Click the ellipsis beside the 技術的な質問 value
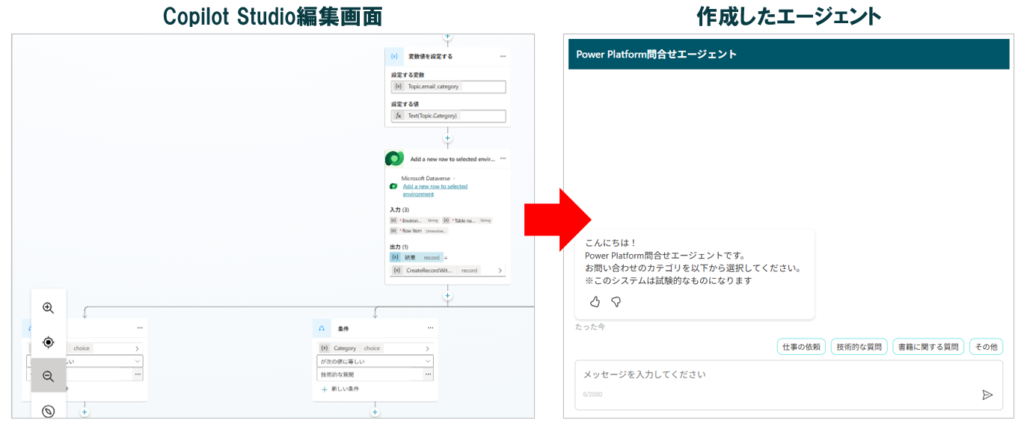 click(428, 375)
